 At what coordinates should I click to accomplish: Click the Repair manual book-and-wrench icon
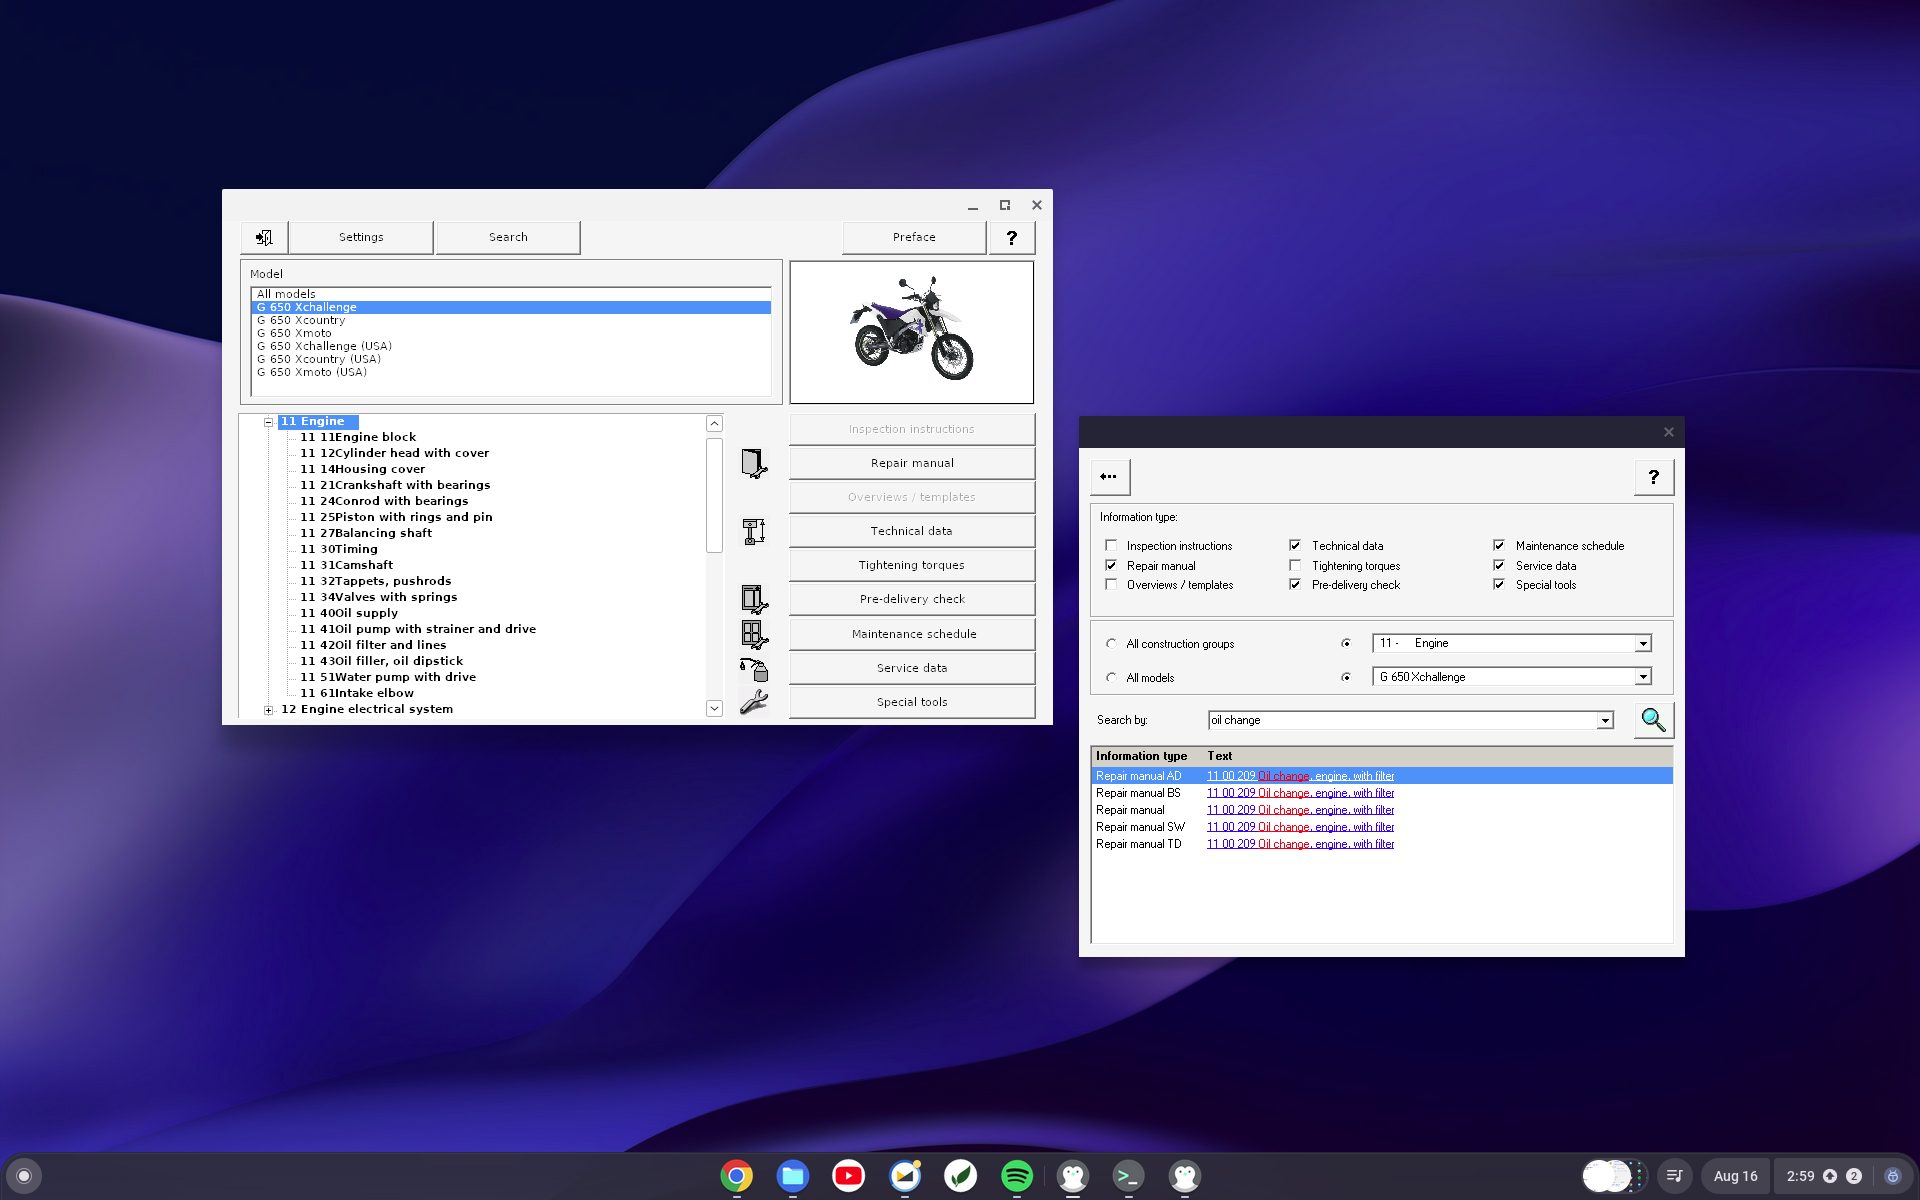[x=756, y=462]
